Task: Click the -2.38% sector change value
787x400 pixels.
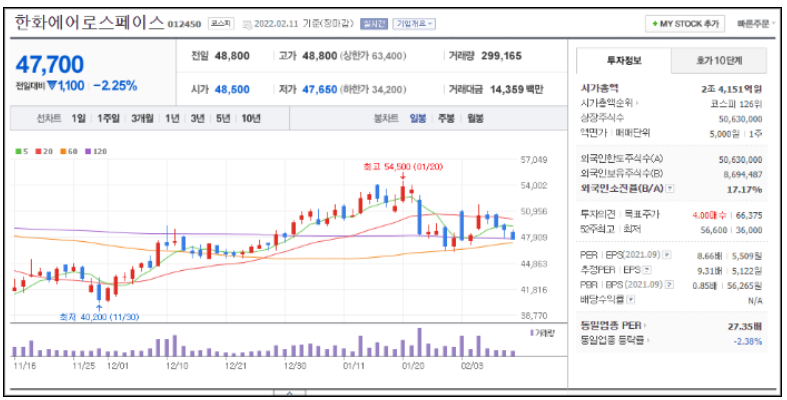Action: pos(748,341)
